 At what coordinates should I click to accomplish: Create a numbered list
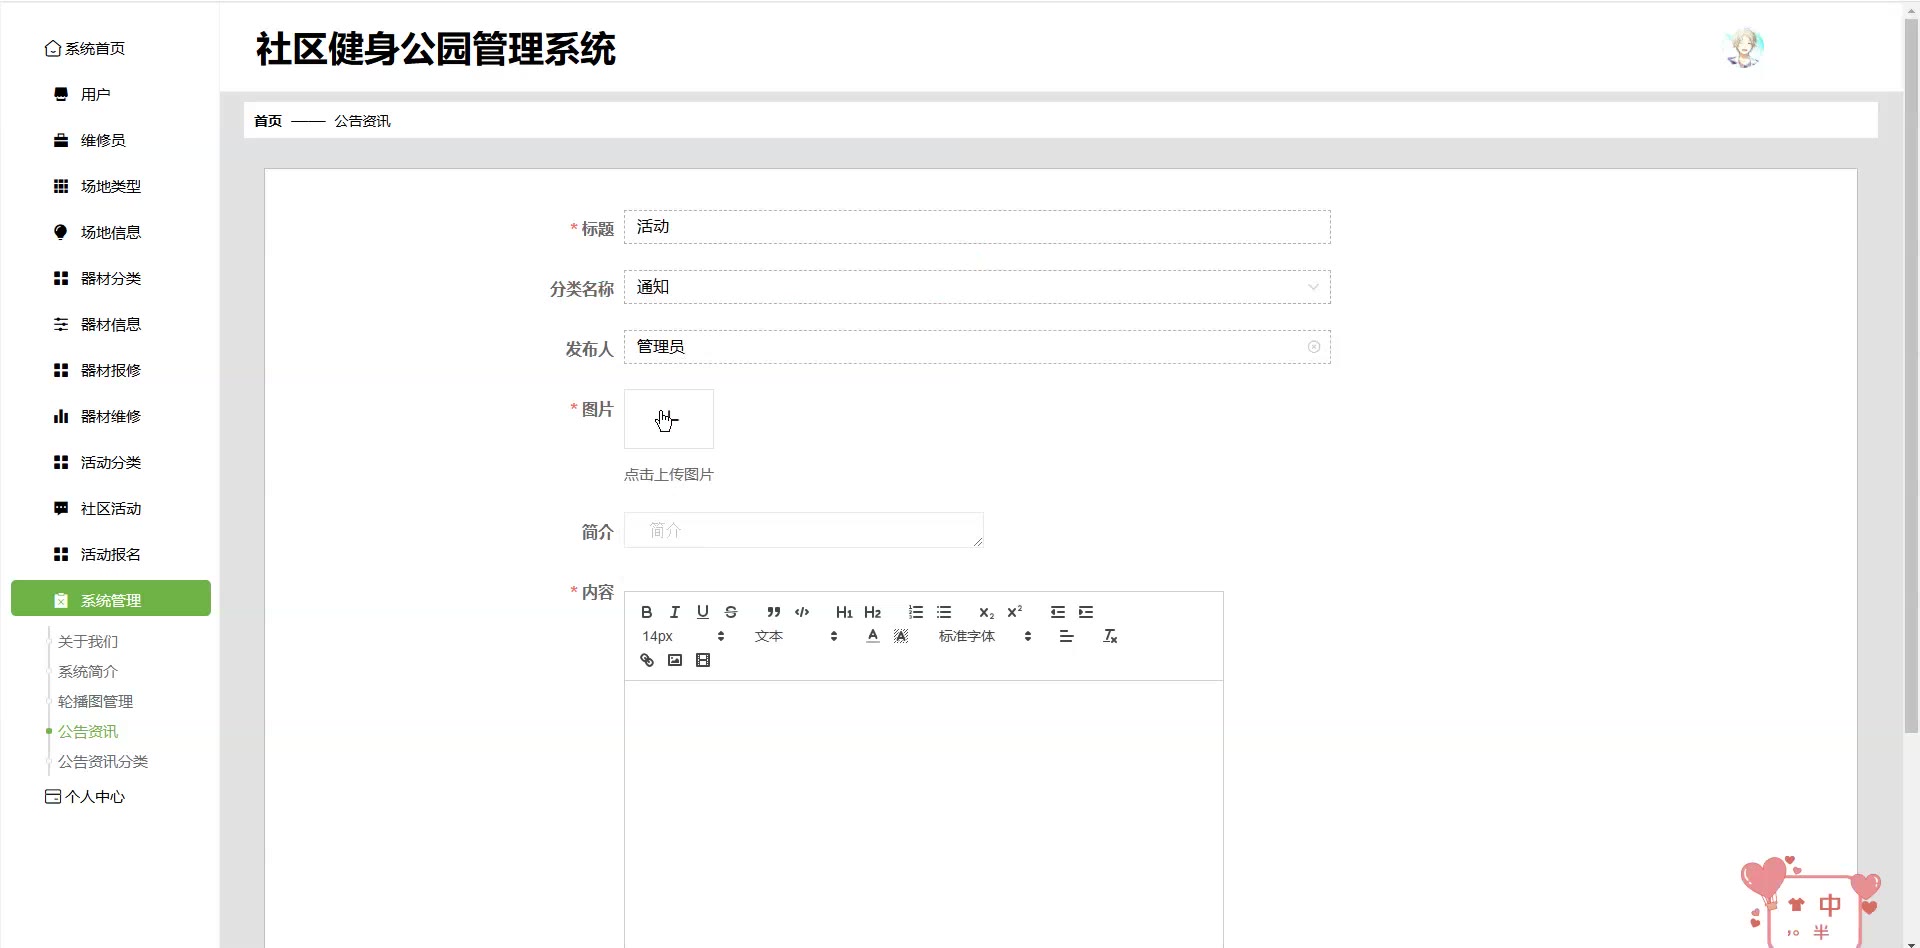click(x=916, y=612)
